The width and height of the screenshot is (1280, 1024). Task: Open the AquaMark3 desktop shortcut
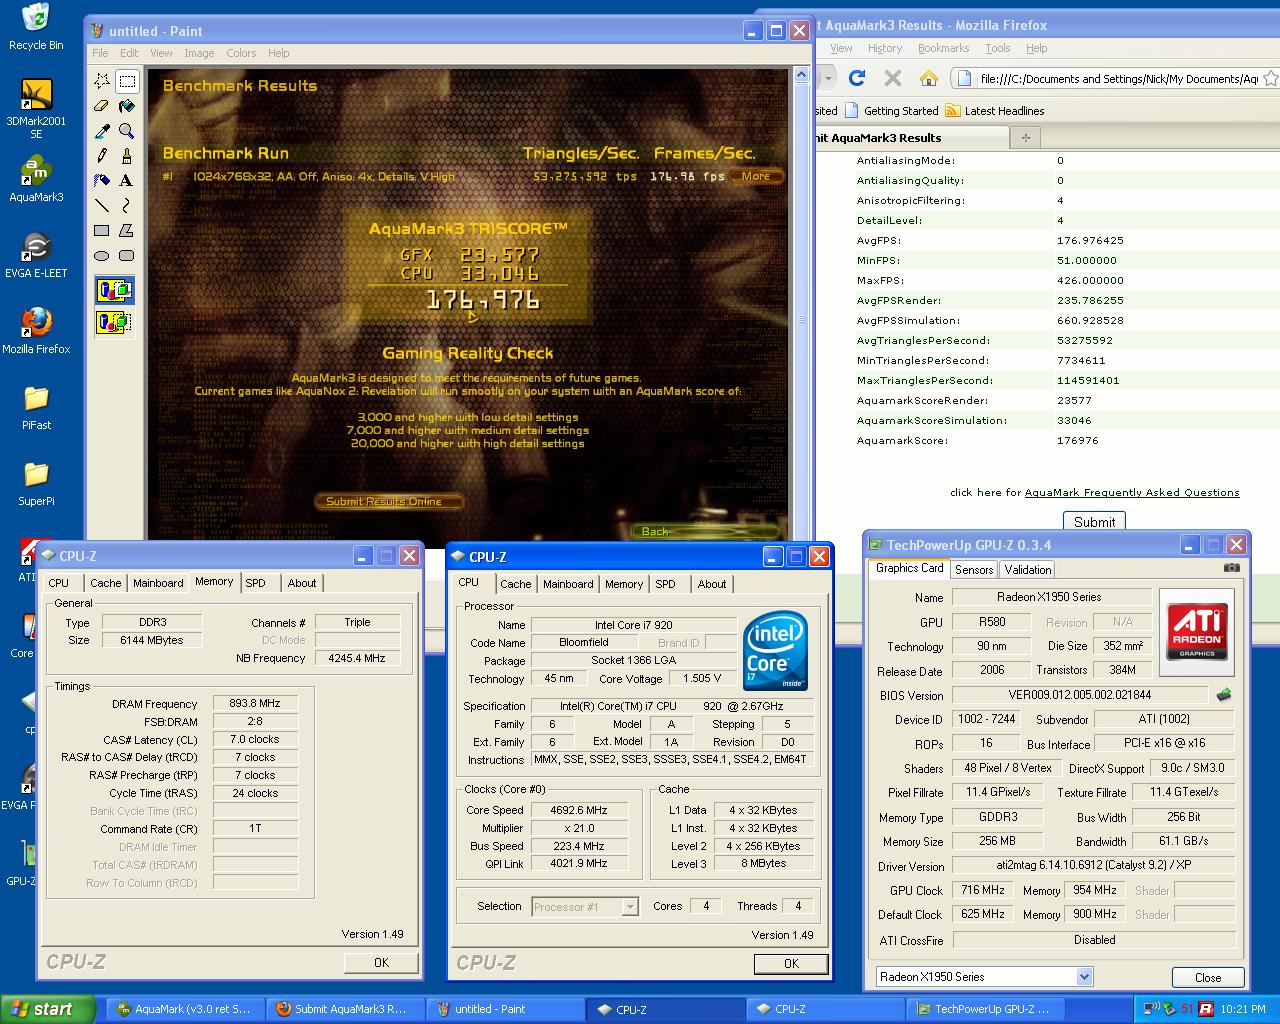(x=36, y=179)
